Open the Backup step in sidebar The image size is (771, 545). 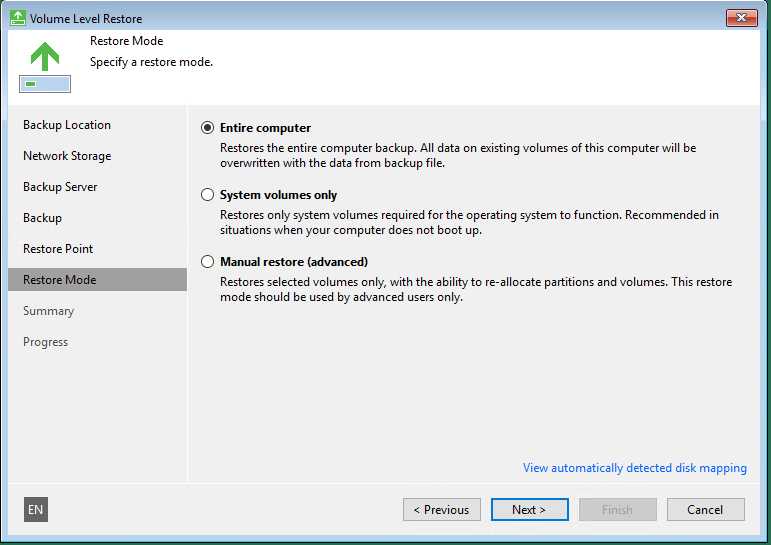(x=42, y=218)
